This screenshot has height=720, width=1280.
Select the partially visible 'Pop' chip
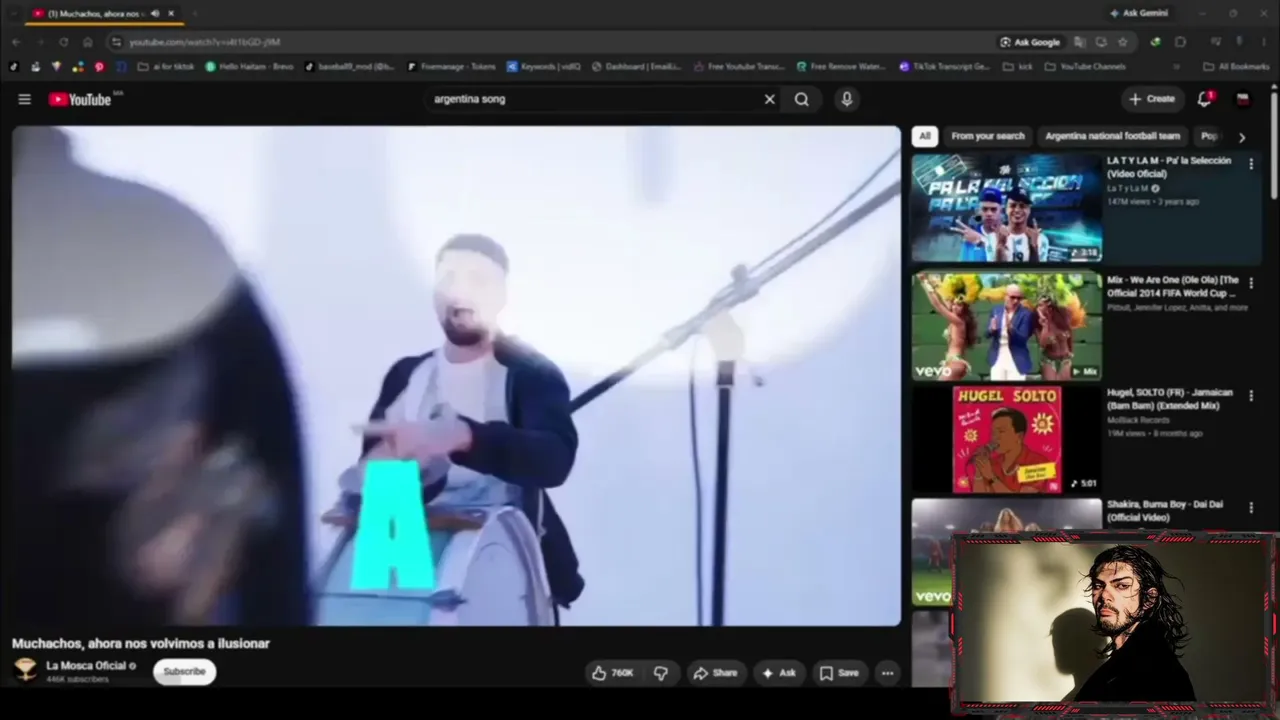coord(1208,136)
